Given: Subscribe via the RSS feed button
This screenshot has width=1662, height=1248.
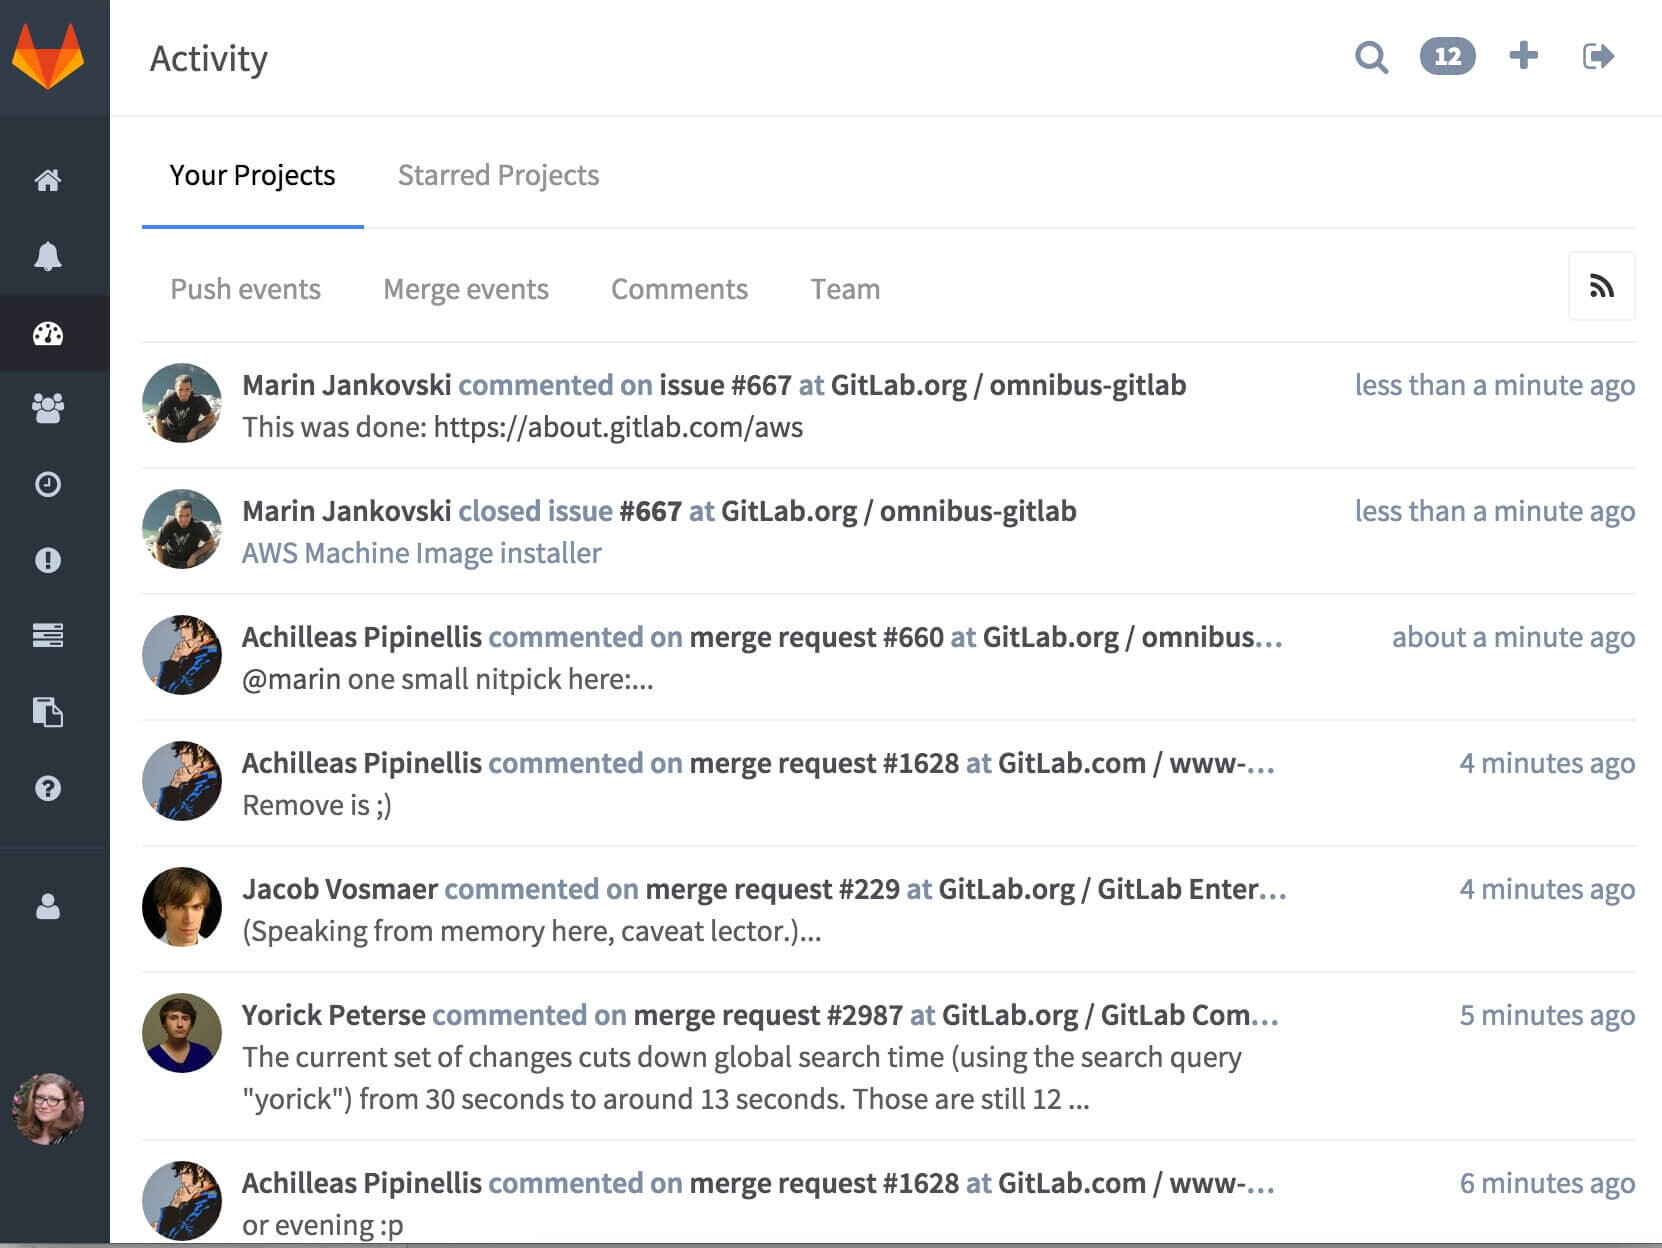Looking at the screenshot, I should tap(1602, 286).
